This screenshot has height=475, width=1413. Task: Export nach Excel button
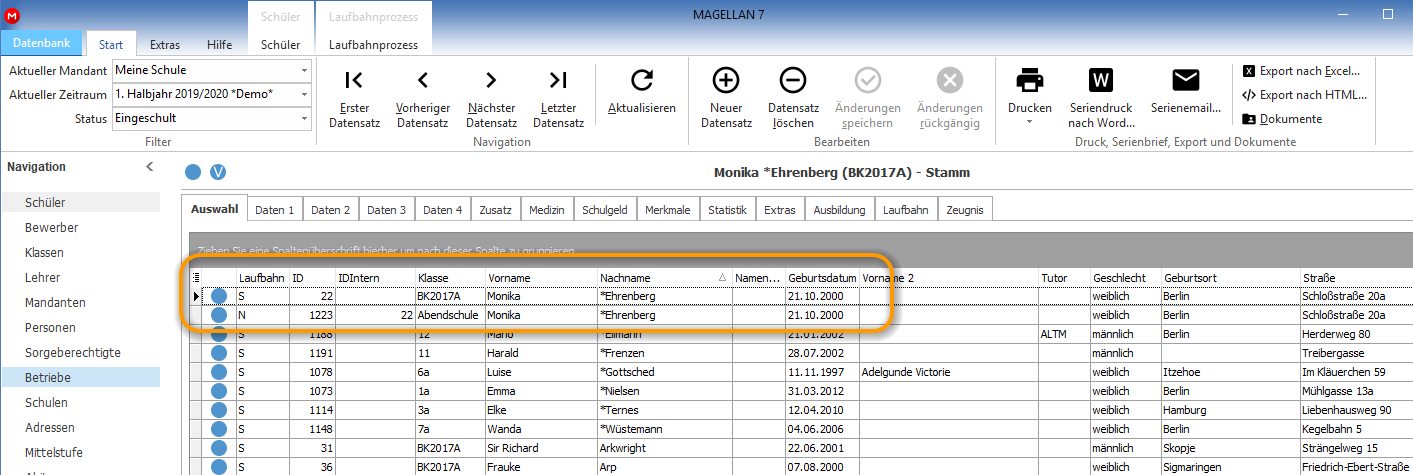click(x=1301, y=71)
